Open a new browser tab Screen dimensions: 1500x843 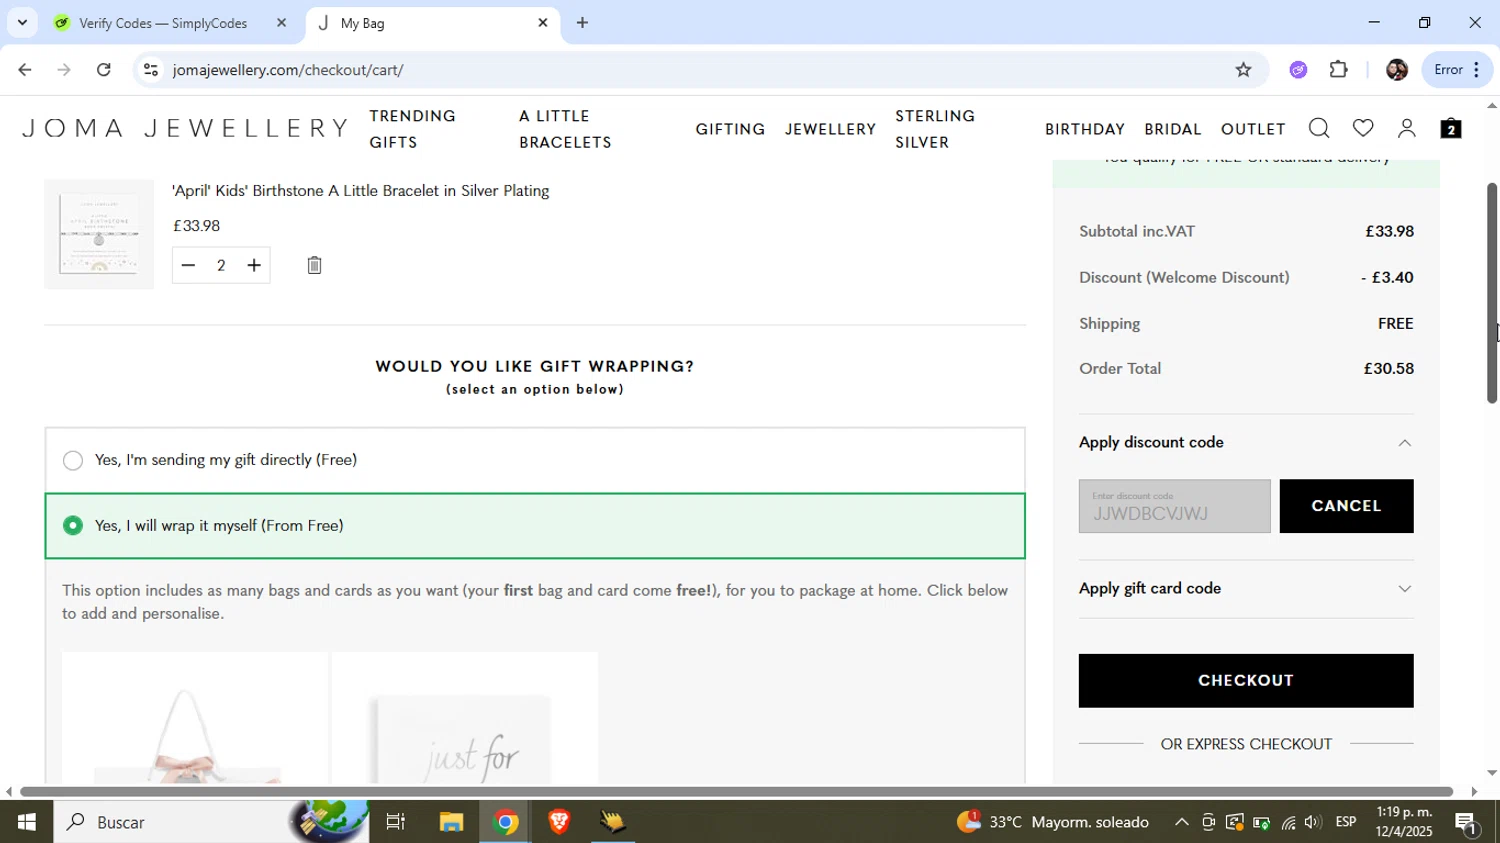[582, 22]
